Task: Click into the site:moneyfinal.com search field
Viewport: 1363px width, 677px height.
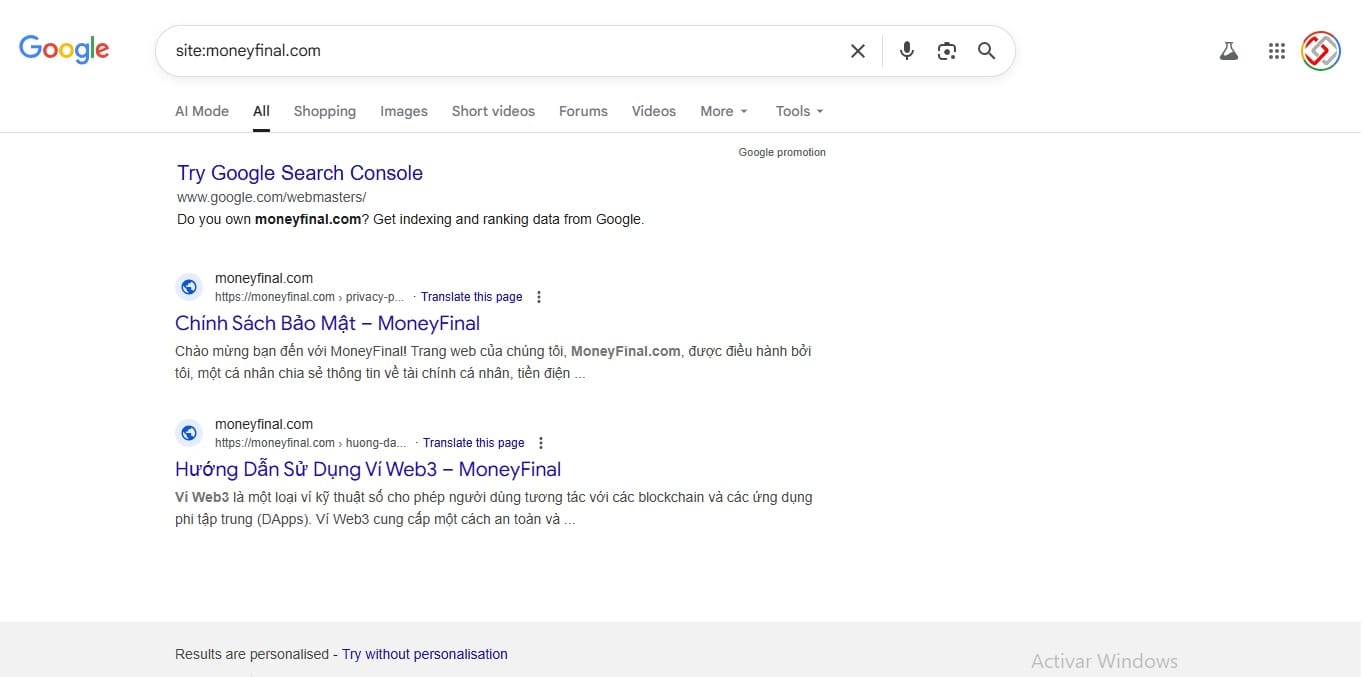Action: (500, 51)
